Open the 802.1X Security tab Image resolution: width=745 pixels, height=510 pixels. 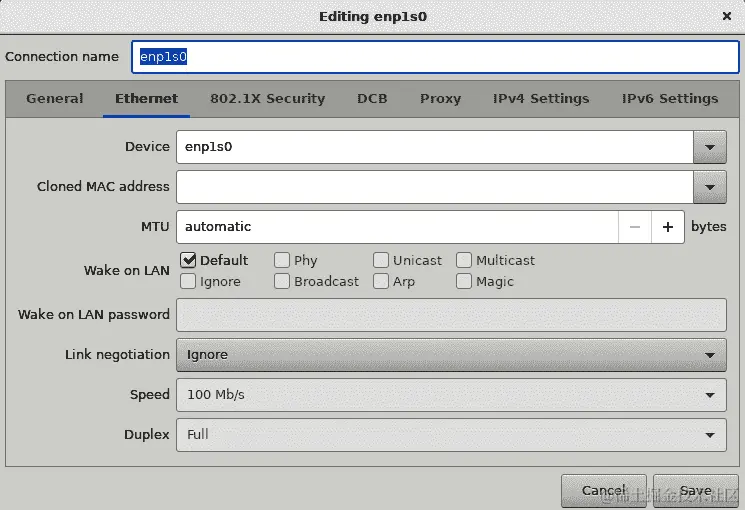click(x=267, y=98)
